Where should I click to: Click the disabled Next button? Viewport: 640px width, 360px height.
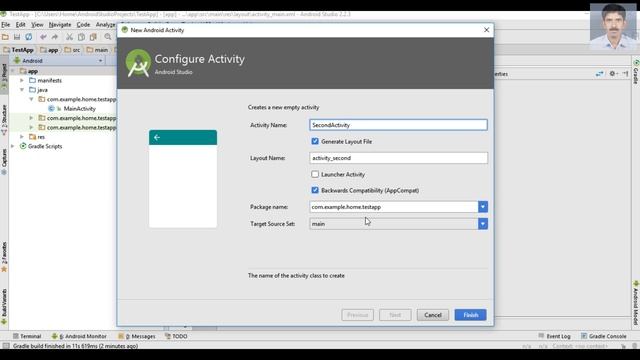395,315
